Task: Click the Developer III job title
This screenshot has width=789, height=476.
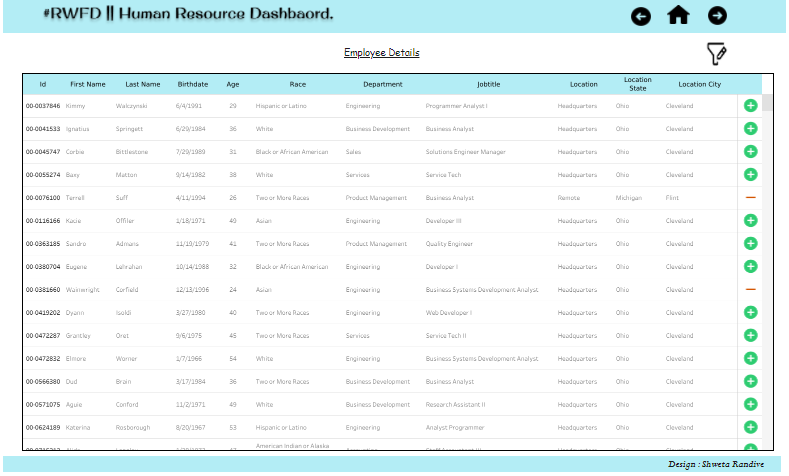Action: (443, 221)
